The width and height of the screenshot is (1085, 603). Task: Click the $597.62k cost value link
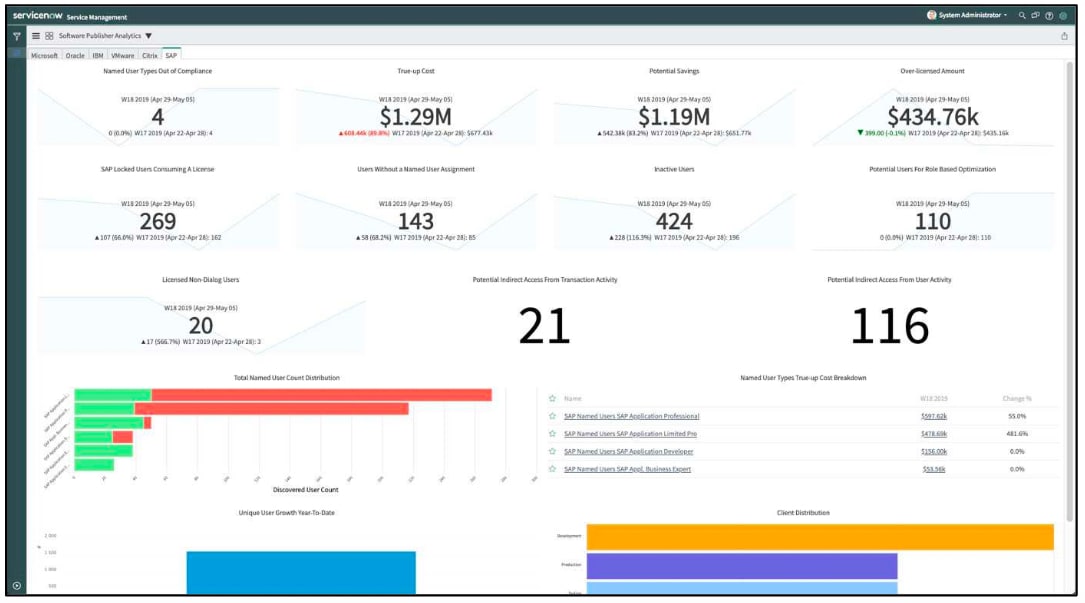[x=933, y=416]
